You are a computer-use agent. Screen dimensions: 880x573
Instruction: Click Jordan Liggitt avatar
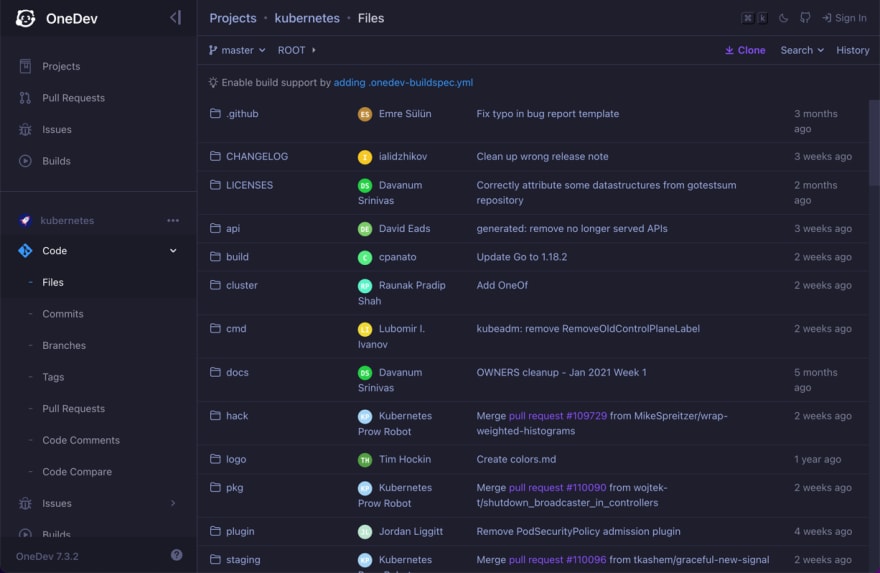click(365, 531)
